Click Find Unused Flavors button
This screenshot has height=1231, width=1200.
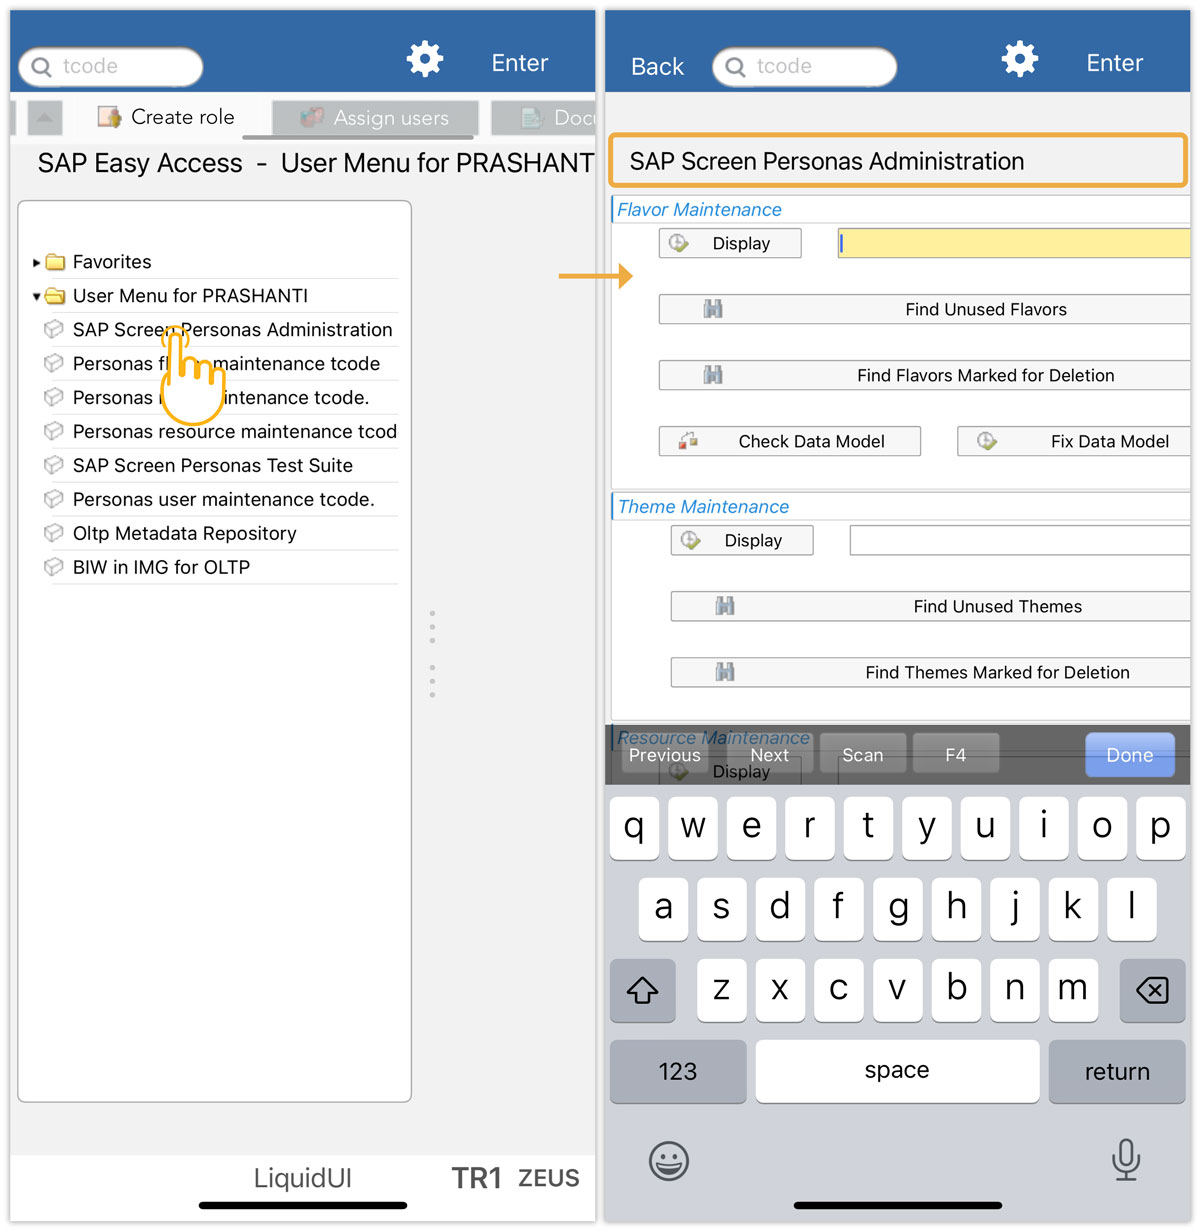[x=924, y=310]
